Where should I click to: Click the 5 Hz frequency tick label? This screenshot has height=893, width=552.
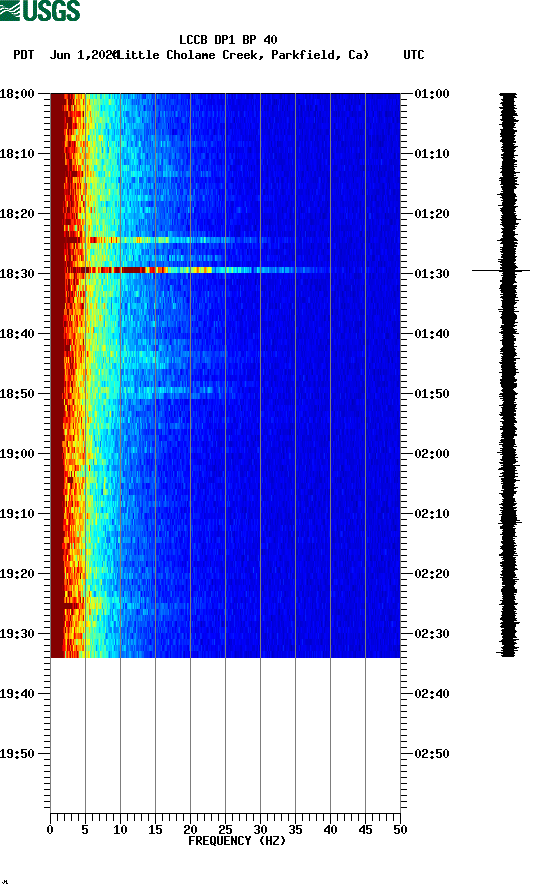(85, 830)
